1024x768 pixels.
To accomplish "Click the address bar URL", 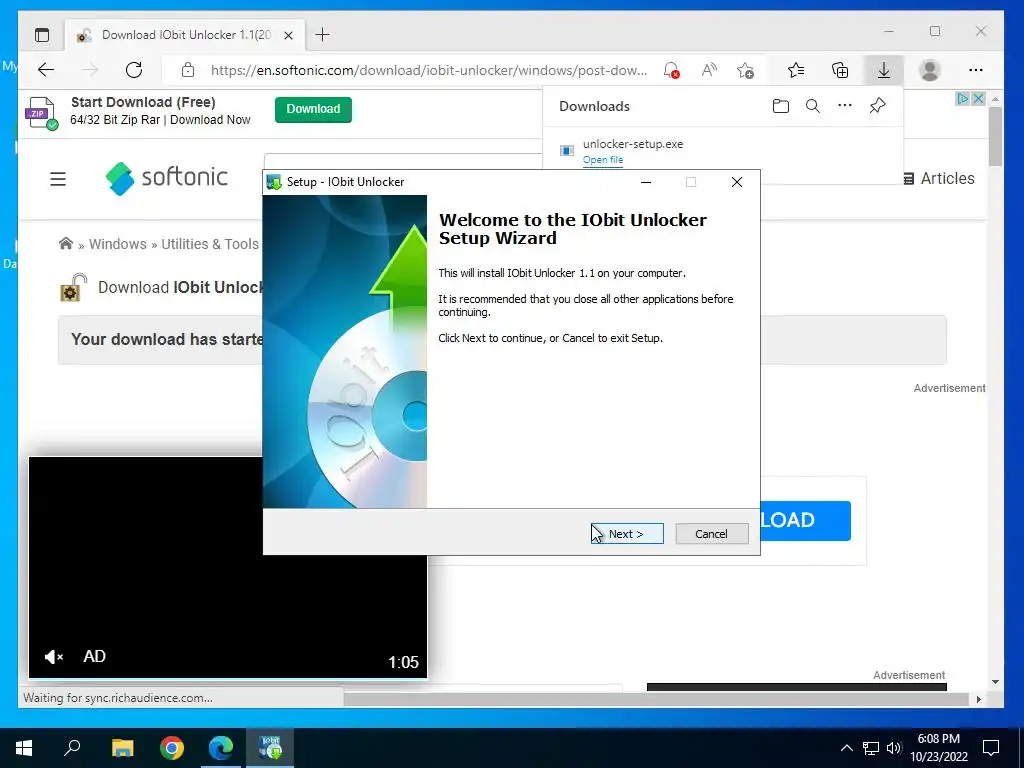I will click(x=428, y=70).
